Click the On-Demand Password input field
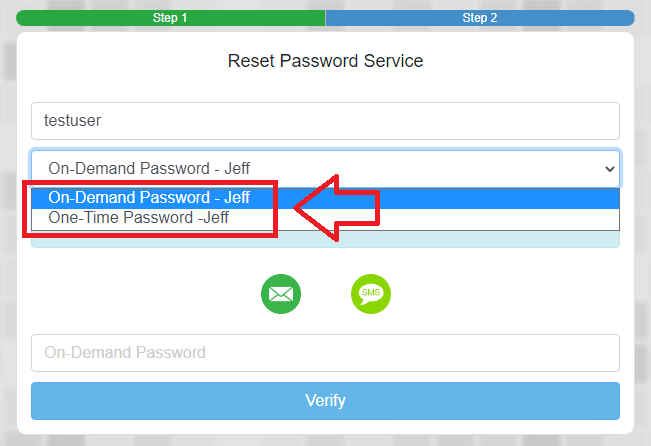 pos(325,352)
